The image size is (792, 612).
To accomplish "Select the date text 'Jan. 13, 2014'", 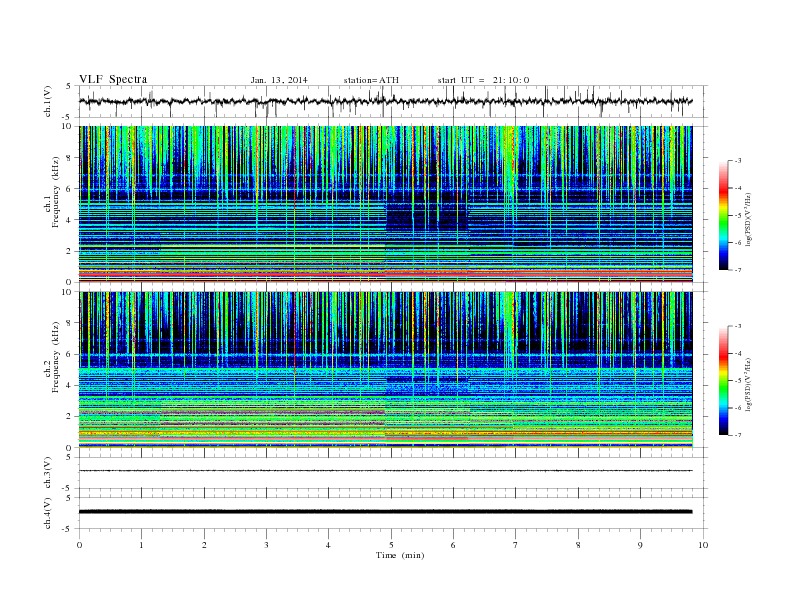I will click(279, 80).
